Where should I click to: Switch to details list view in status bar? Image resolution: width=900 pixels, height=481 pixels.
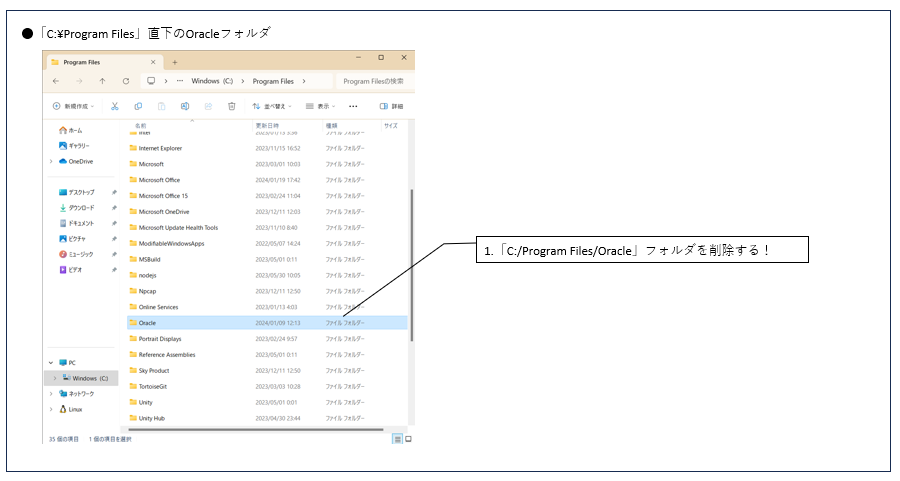(397, 439)
